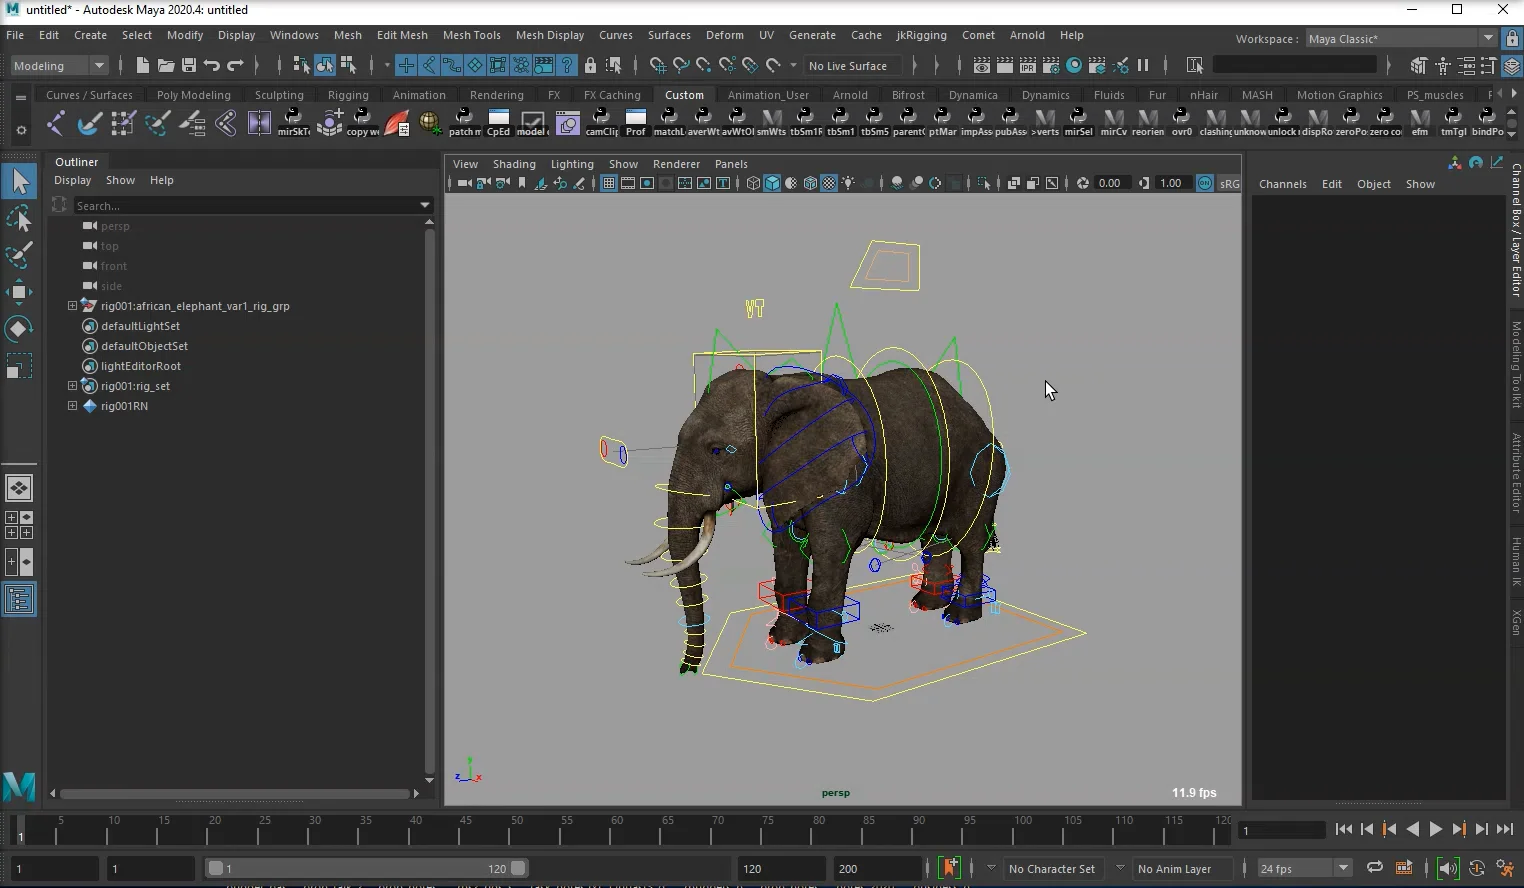Click the Undo arrow icon
This screenshot has width=1524, height=888.
click(211, 65)
